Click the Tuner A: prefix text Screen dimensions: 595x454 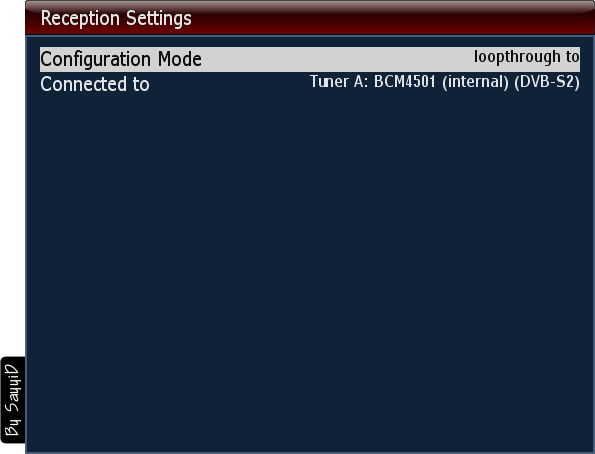coord(339,82)
